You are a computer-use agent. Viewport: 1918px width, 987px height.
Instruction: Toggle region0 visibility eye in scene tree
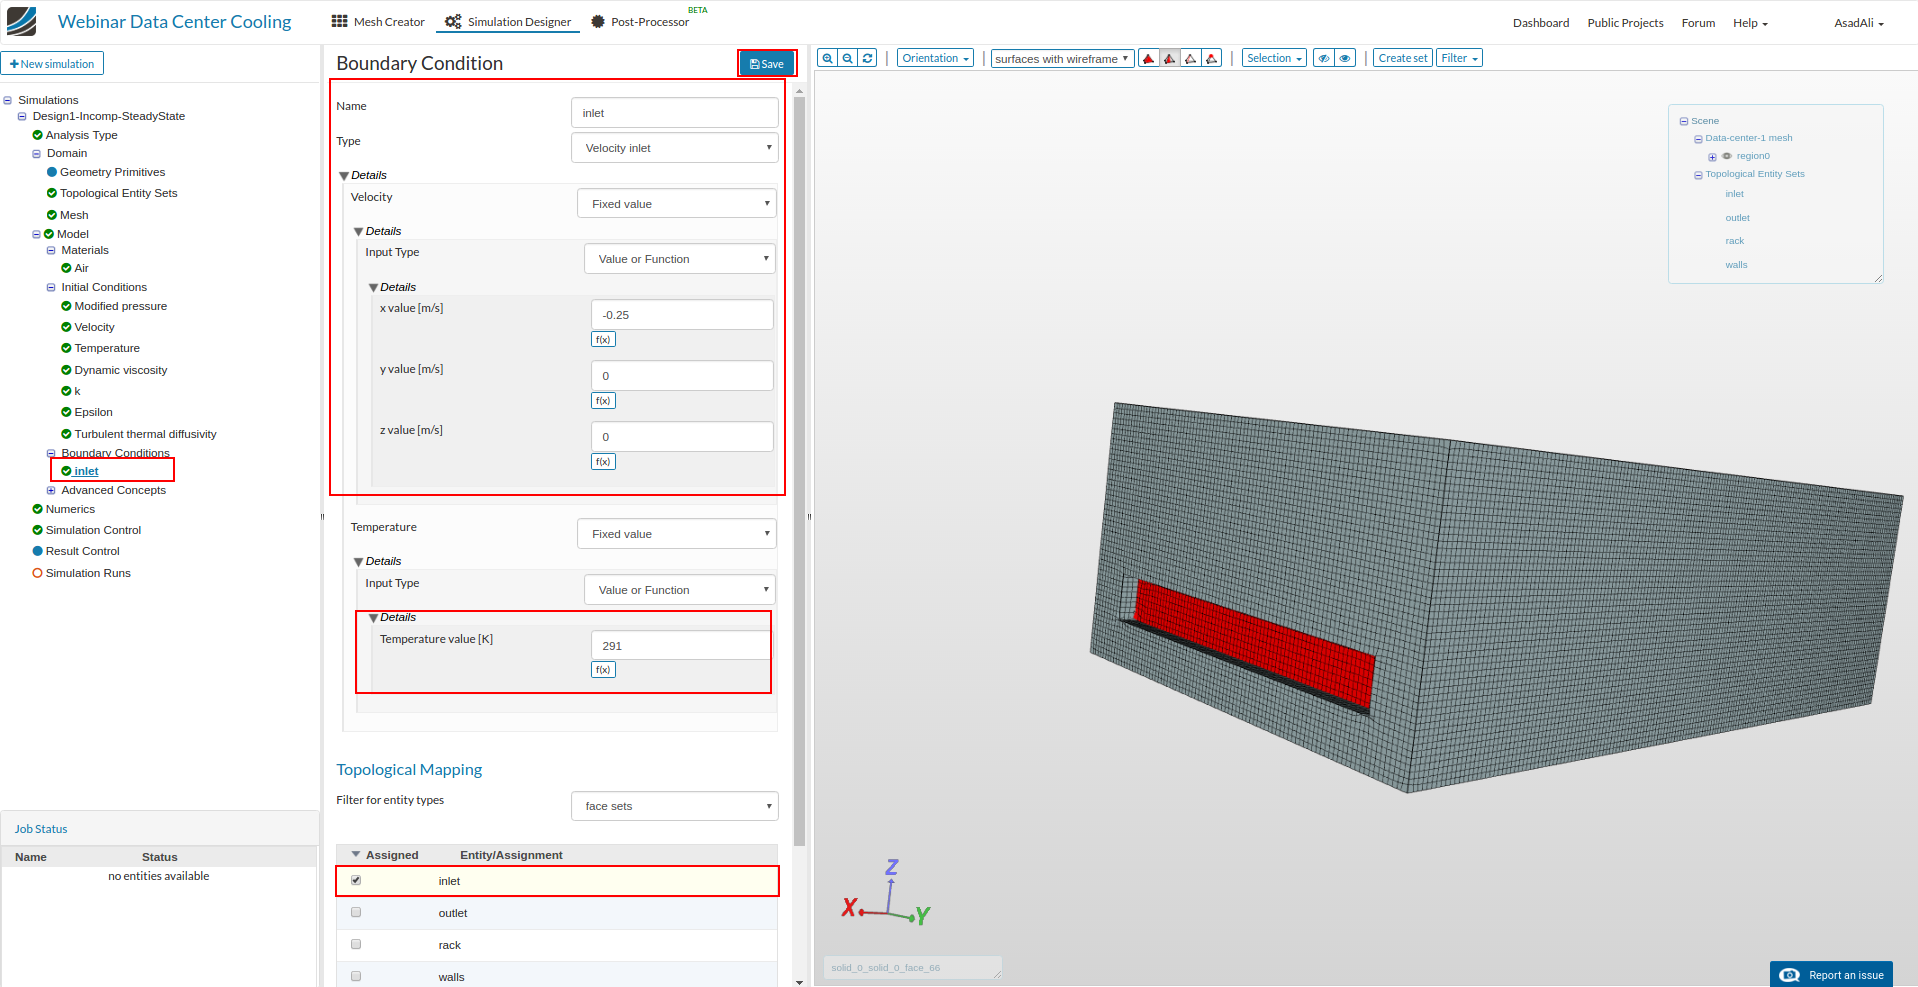tap(1727, 156)
